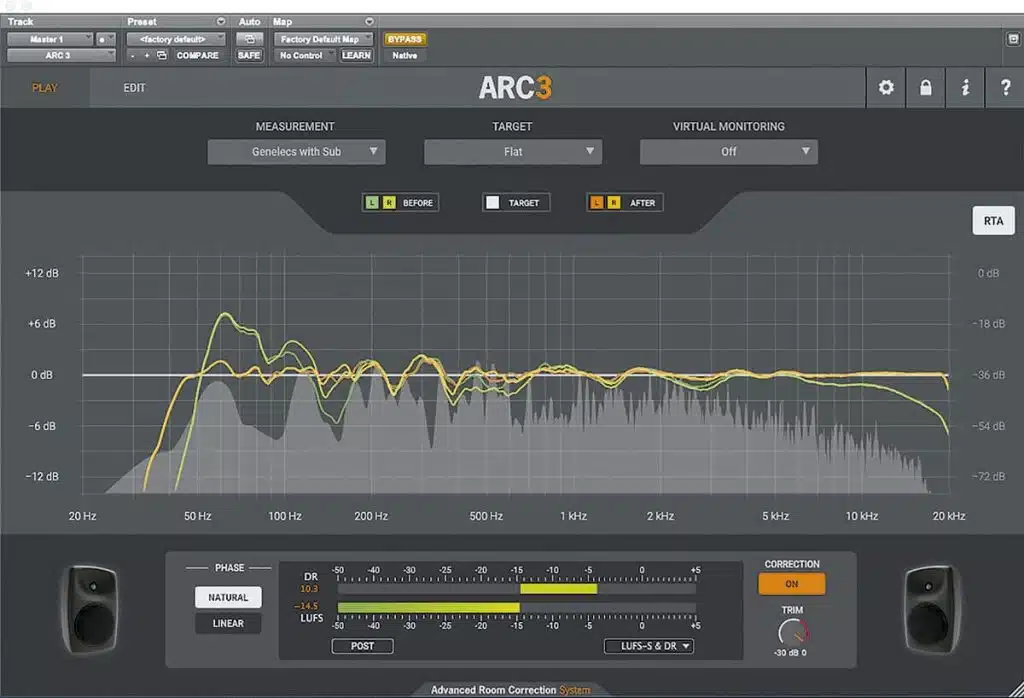This screenshot has height=698, width=1024.
Task: Click the -72 dB RTA scale label
Action: [989, 477]
